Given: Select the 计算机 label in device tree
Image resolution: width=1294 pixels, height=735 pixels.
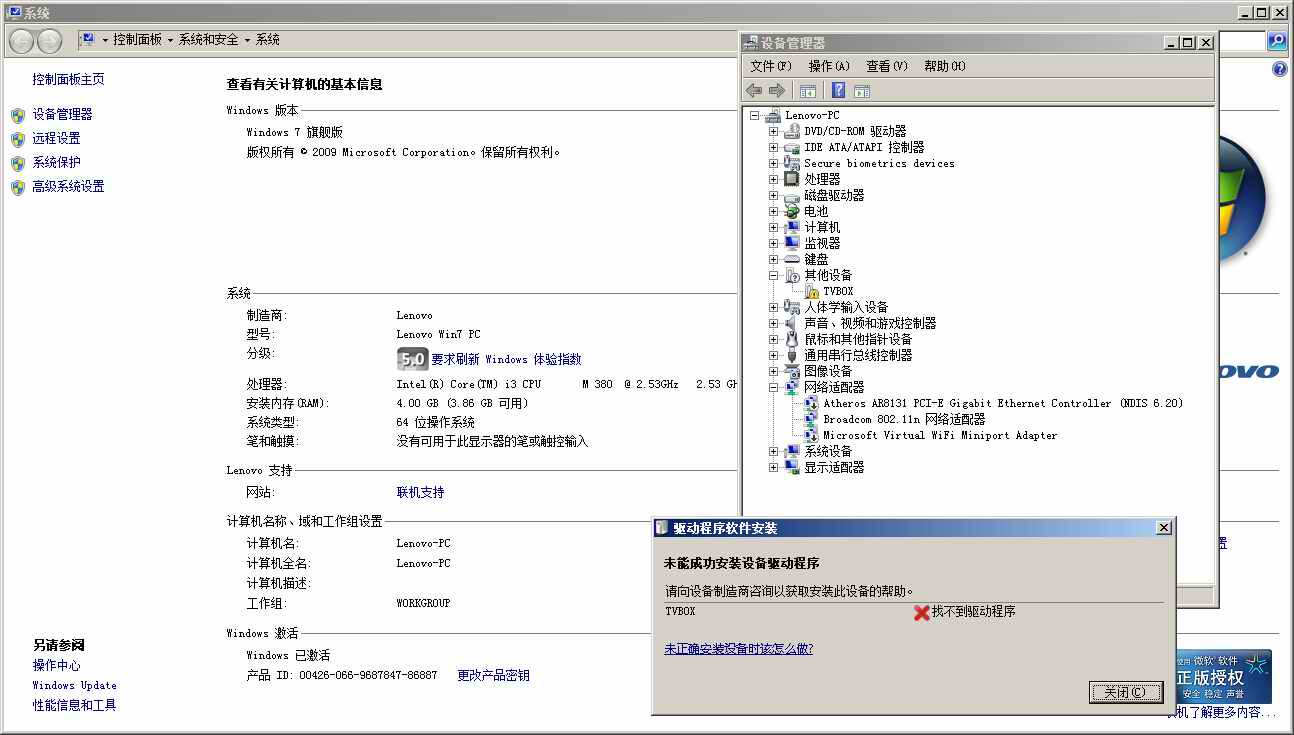Looking at the screenshot, I should click(822, 227).
